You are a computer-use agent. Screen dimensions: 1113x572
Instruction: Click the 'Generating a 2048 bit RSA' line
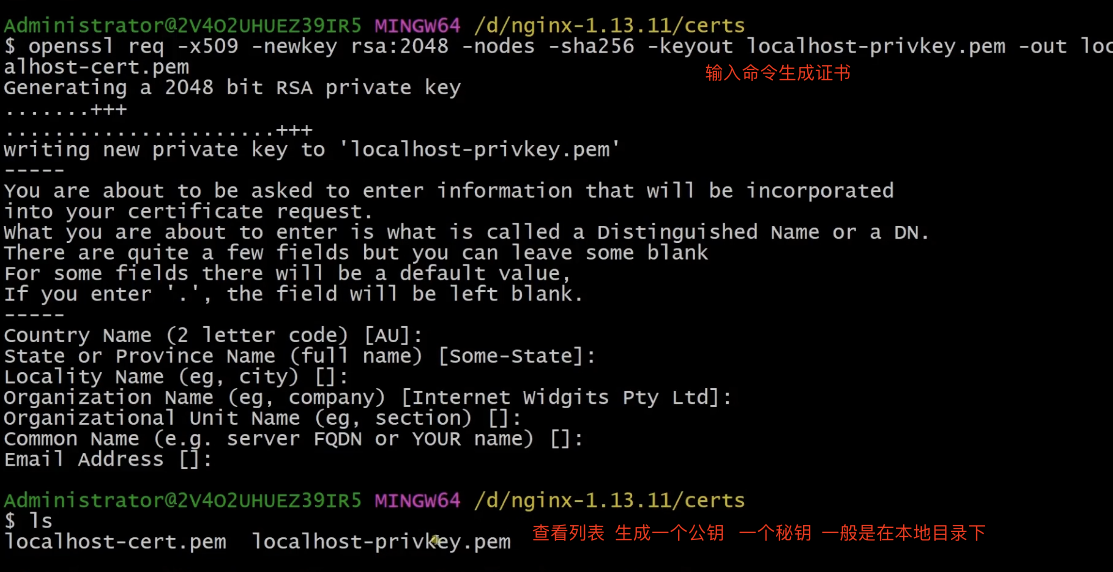coord(232,88)
